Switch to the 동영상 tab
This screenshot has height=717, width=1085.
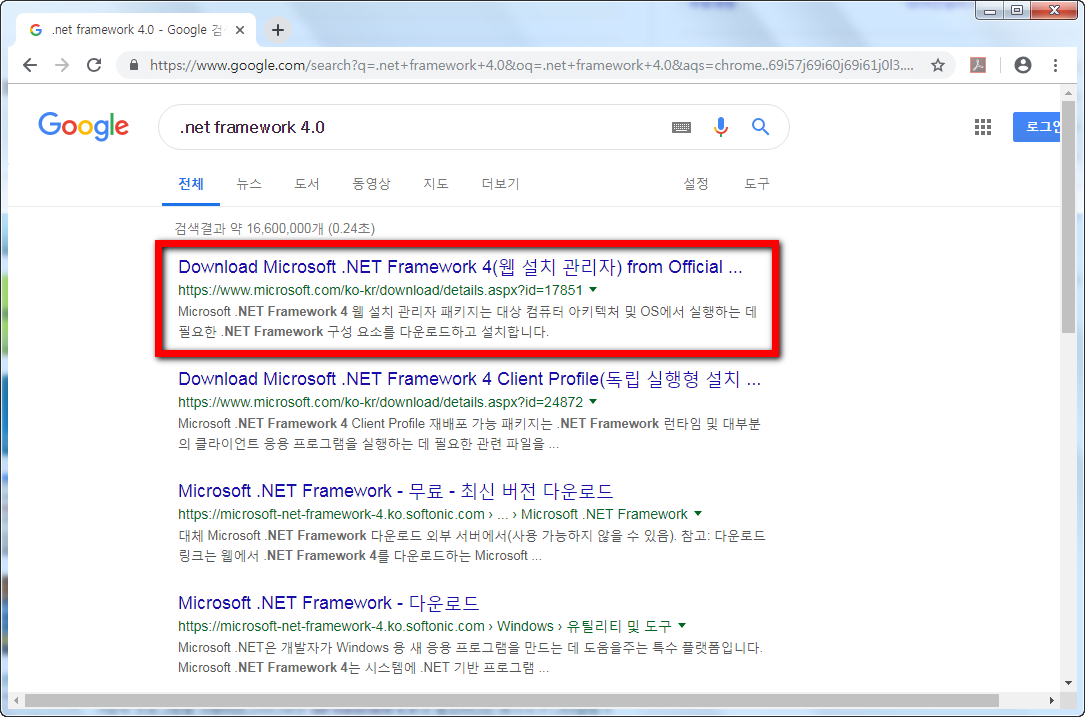(x=372, y=183)
